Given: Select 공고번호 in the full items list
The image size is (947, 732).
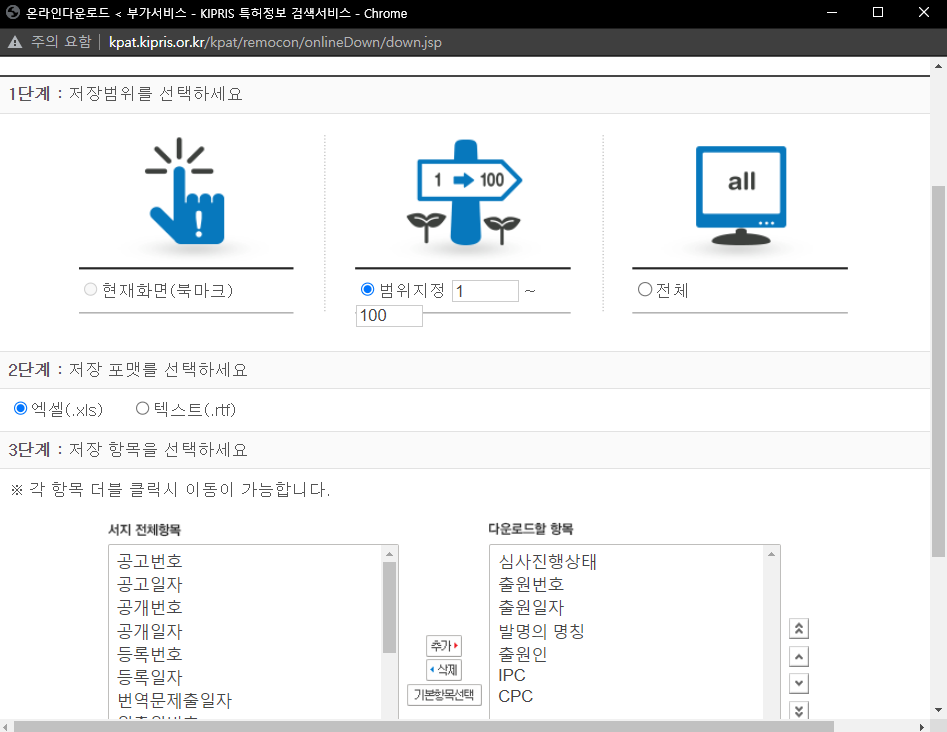Looking at the screenshot, I should pyautogui.click(x=149, y=561).
